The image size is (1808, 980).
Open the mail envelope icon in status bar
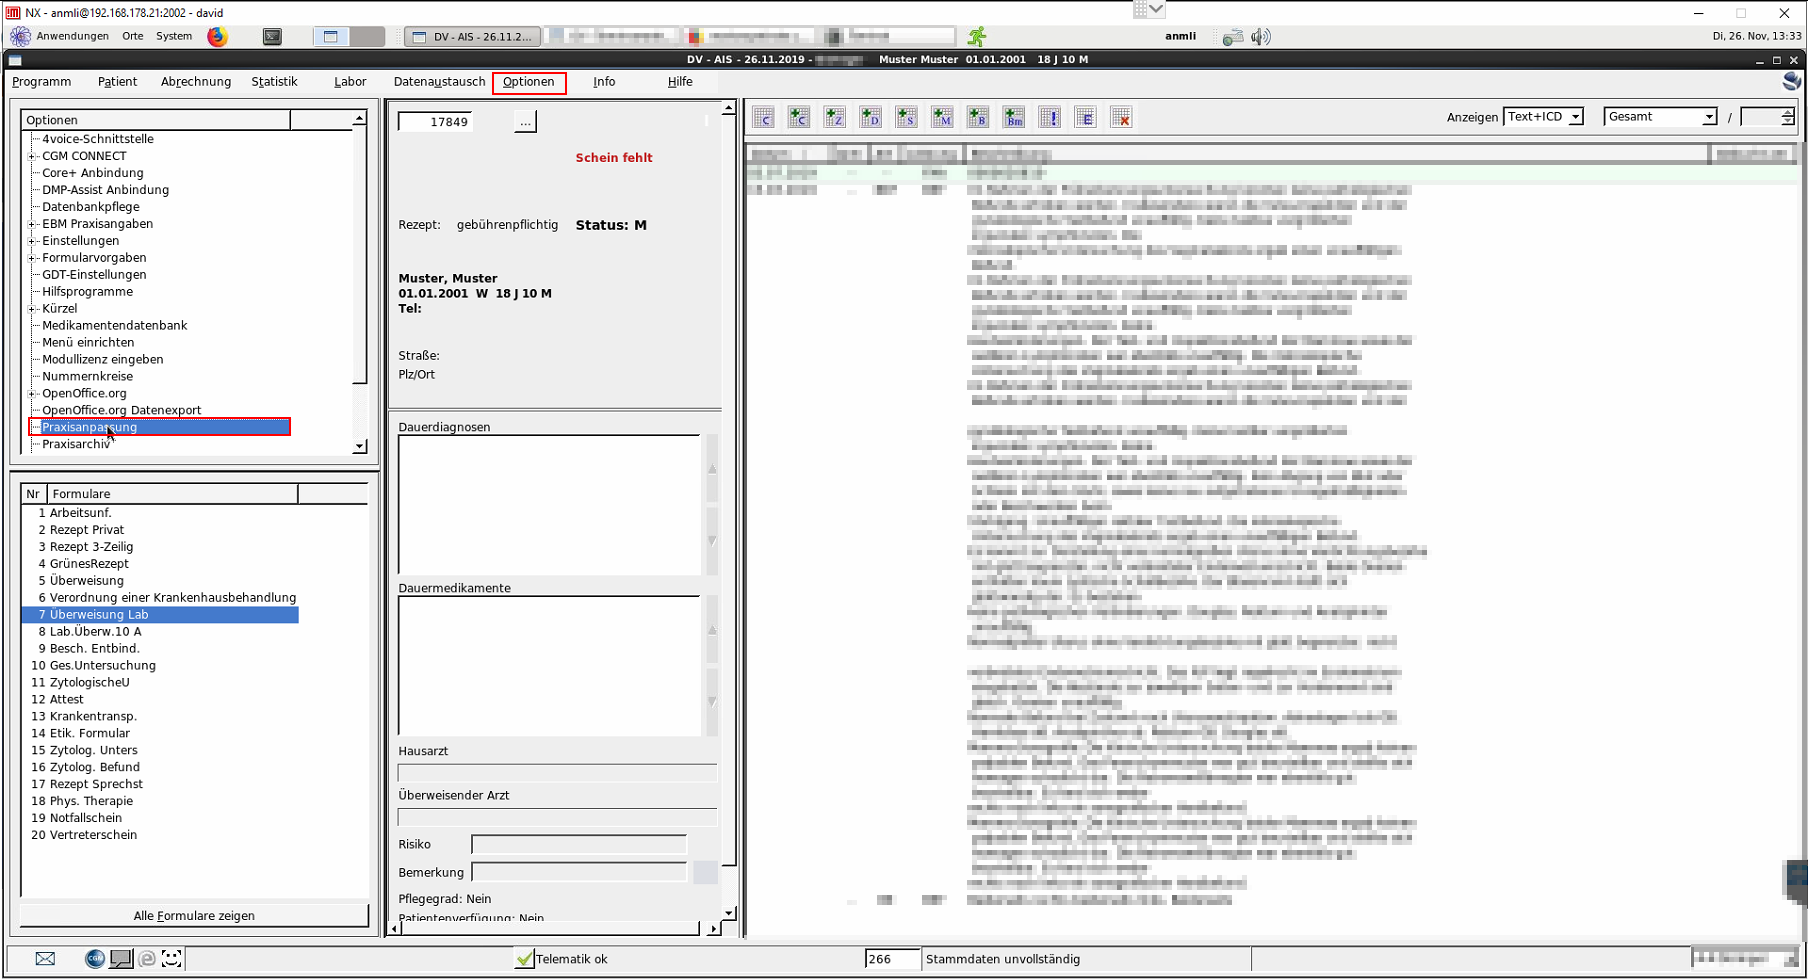[x=45, y=959]
